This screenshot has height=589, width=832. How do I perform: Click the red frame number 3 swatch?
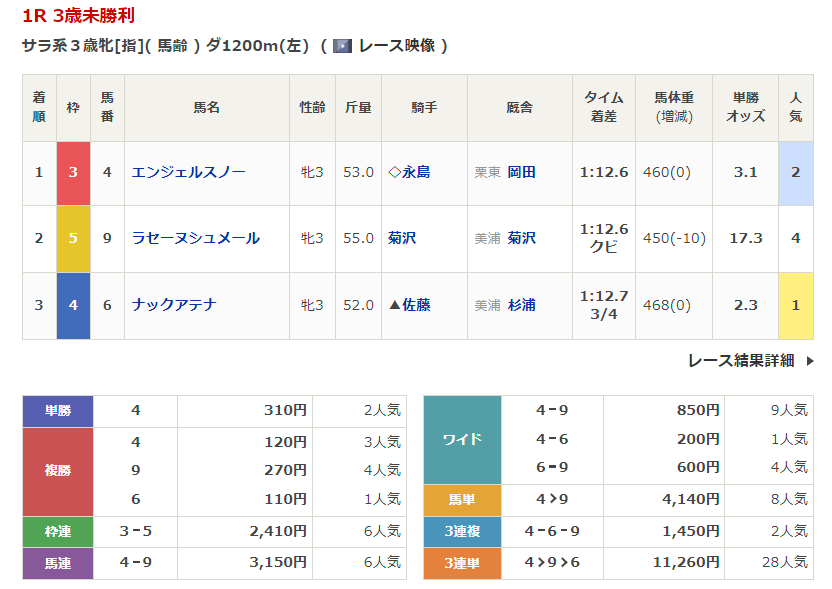coord(73,172)
